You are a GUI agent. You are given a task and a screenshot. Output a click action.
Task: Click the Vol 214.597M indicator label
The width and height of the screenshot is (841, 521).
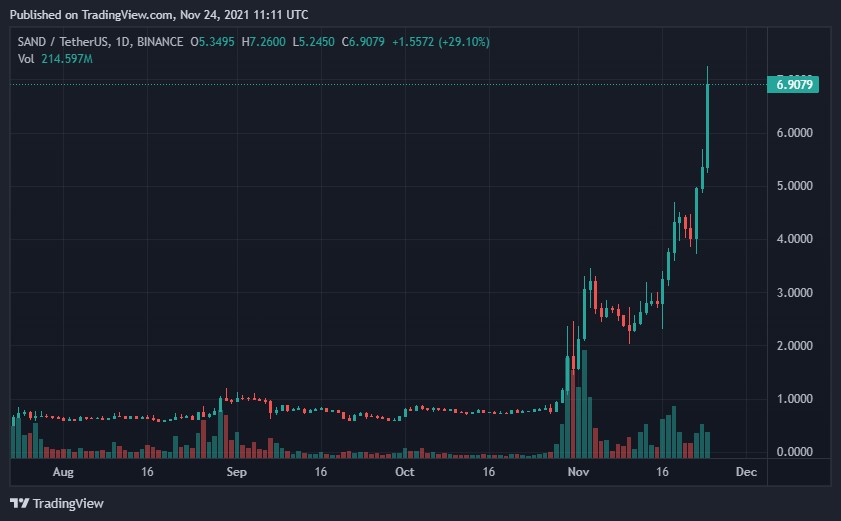click(x=54, y=58)
